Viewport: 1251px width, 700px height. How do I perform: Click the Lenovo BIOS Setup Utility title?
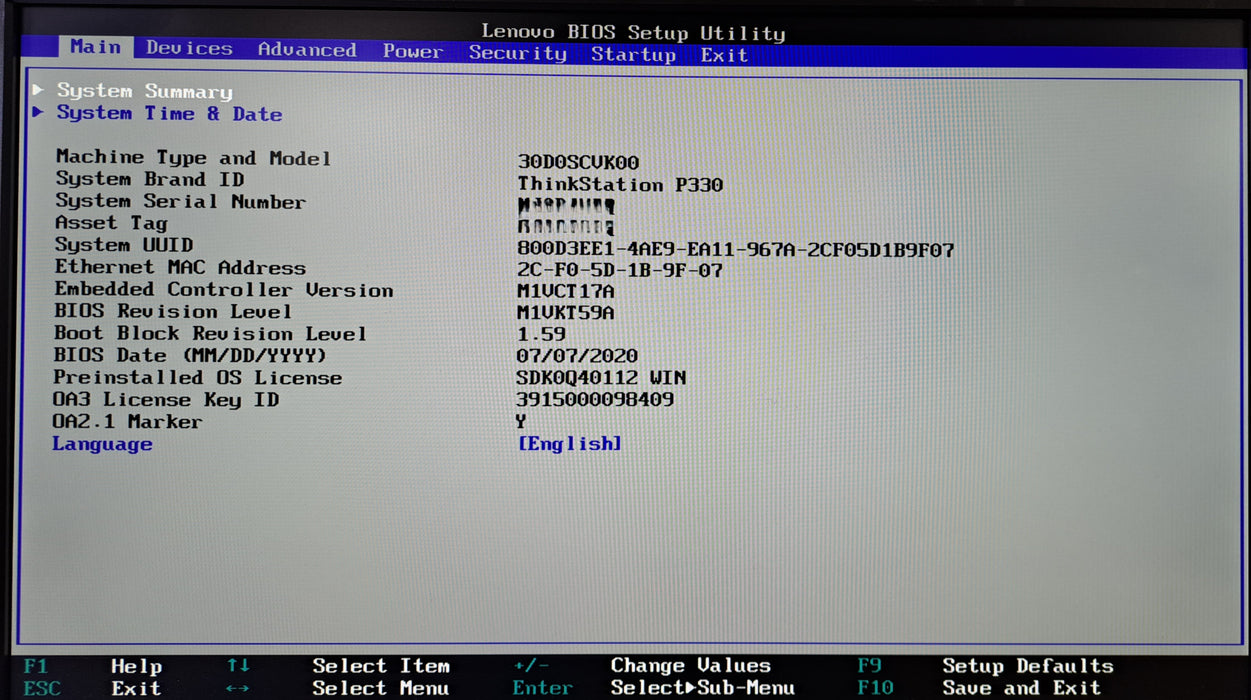(634, 32)
